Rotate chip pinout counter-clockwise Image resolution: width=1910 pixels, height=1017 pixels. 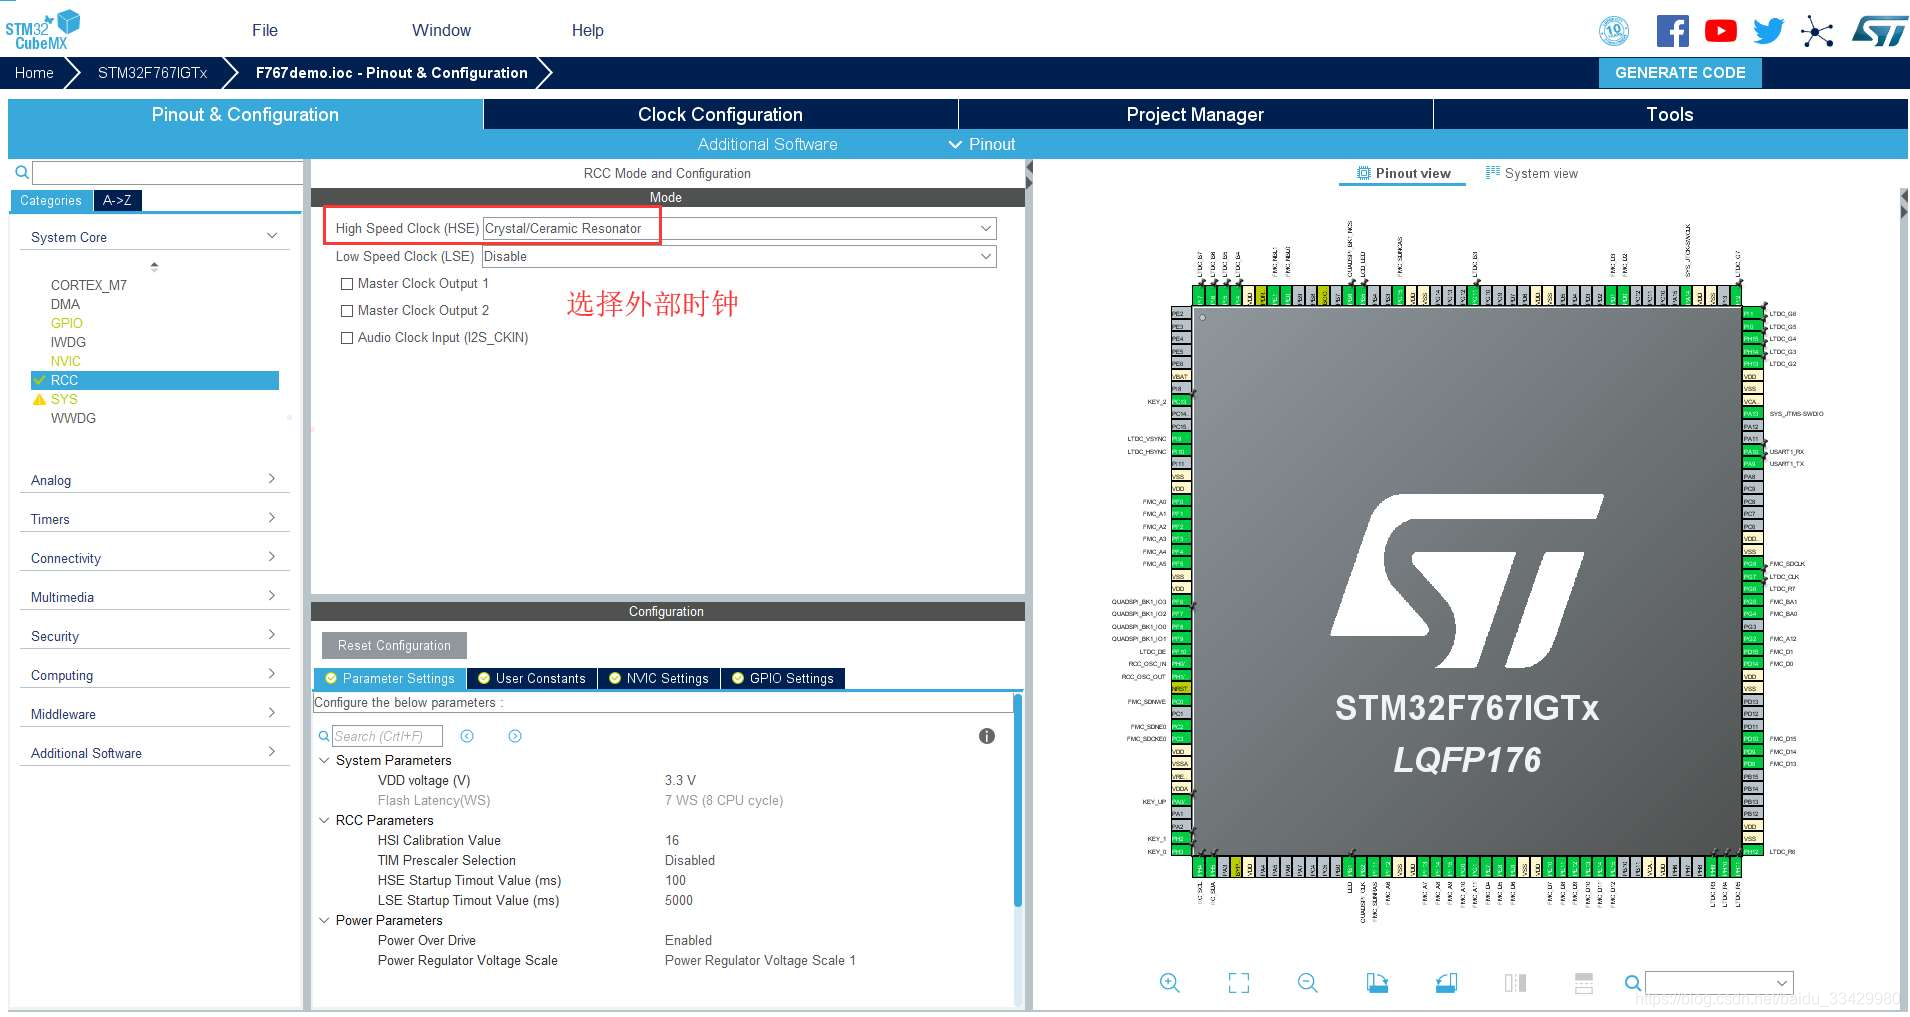(1446, 983)
